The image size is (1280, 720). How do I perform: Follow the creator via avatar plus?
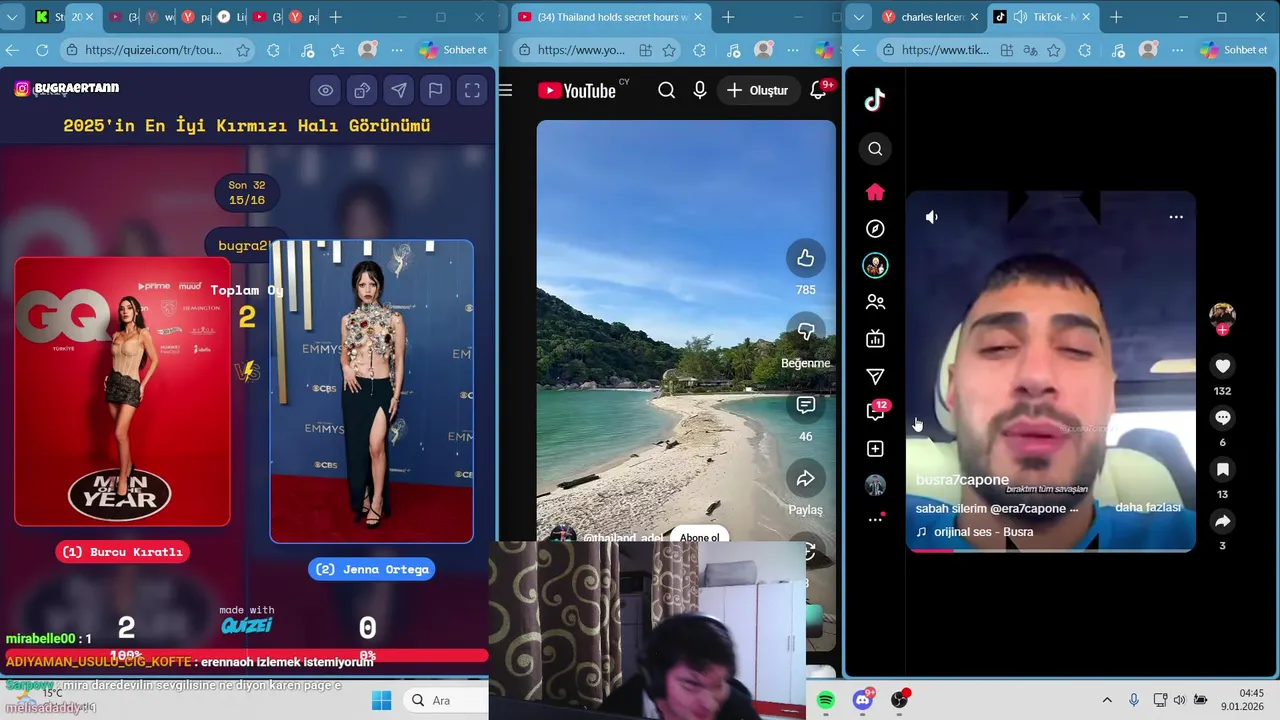1222,330
